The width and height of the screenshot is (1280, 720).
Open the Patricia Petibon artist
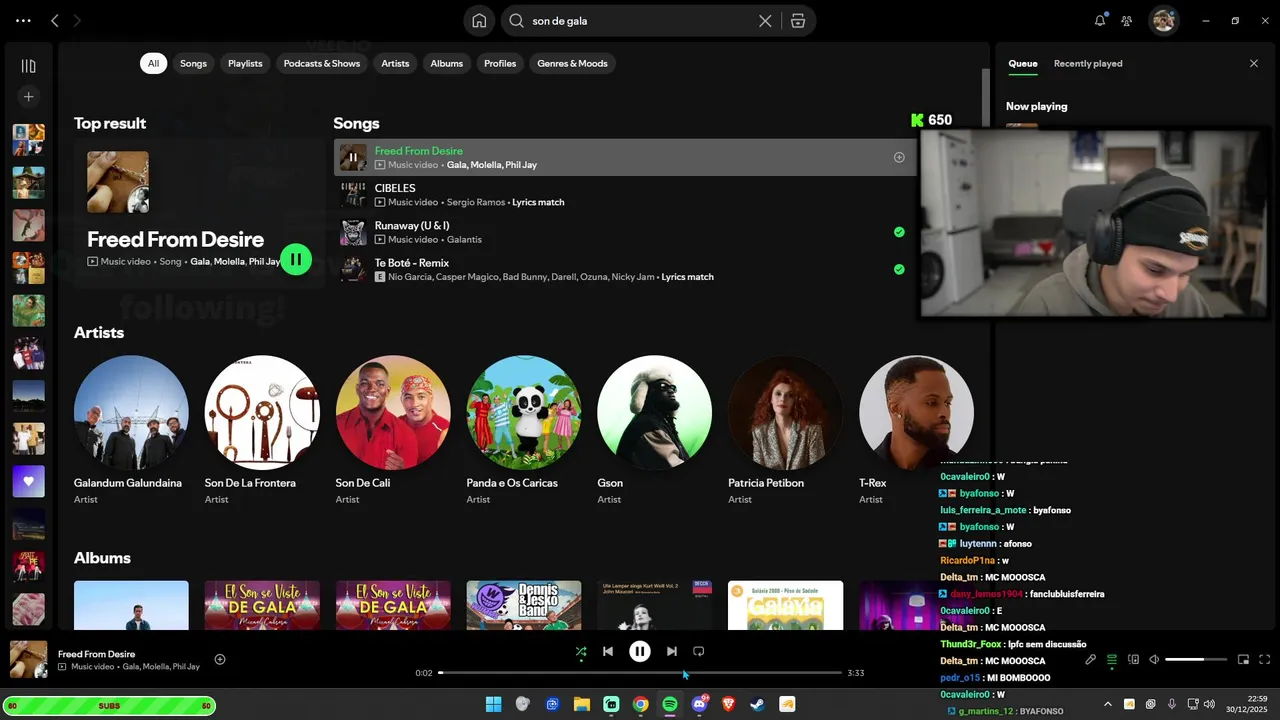(785, 413)
